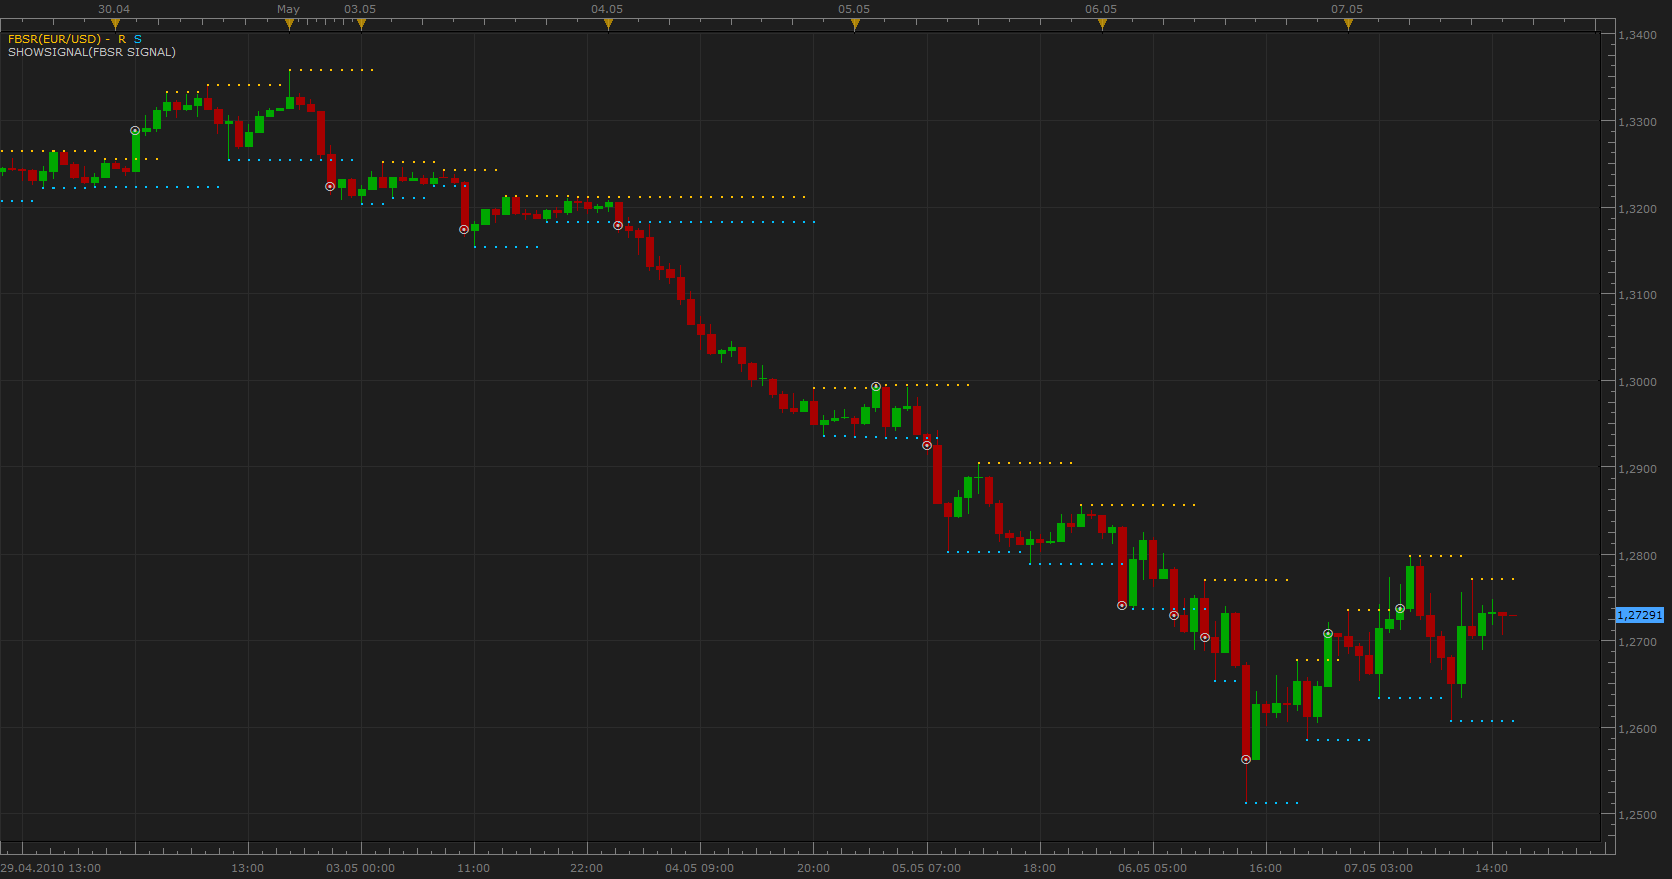The width and height of the screenshot is (1672, 879).
Task: Click the 22:00 time axis label
Action: pos(587,868)
